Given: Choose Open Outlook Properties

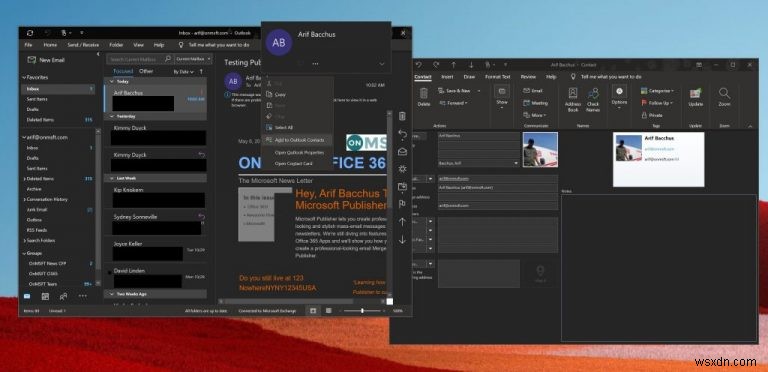Looking at the screenshot, I should click(x=299, y=152).
